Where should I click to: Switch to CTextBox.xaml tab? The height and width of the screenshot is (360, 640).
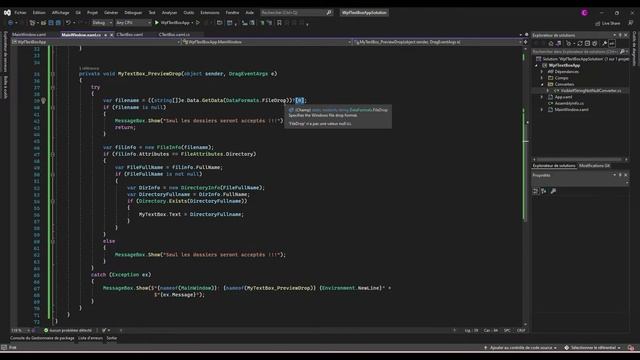[130, 35]
